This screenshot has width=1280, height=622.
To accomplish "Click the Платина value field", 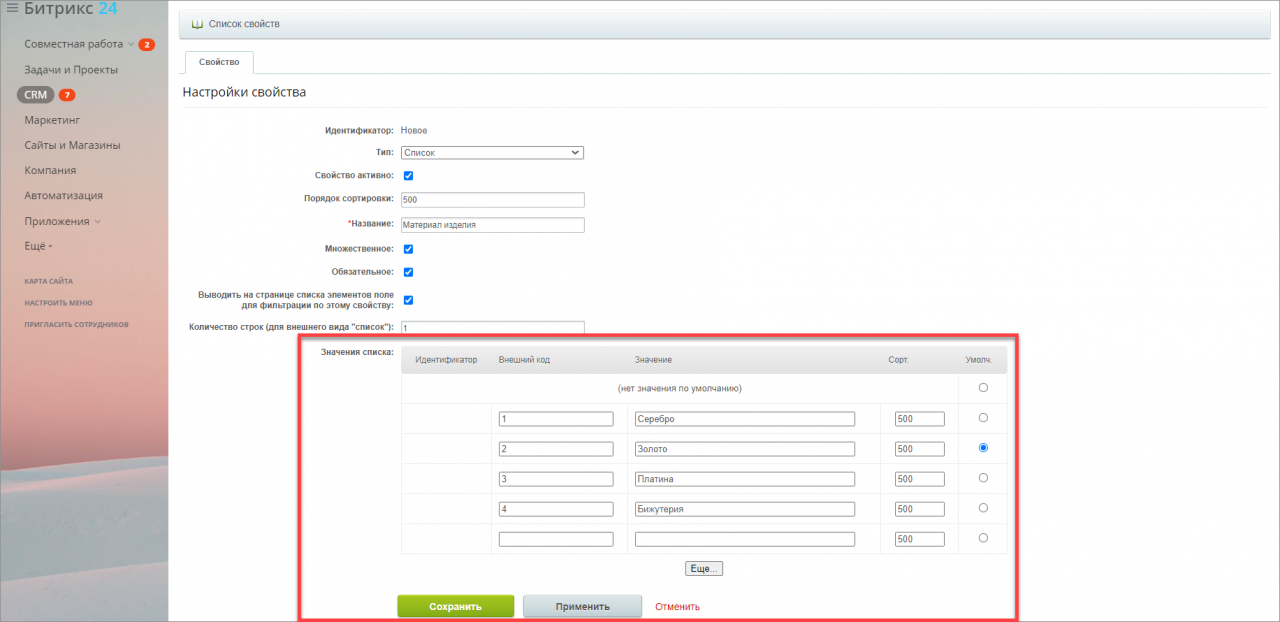I will tap(745, 479).
